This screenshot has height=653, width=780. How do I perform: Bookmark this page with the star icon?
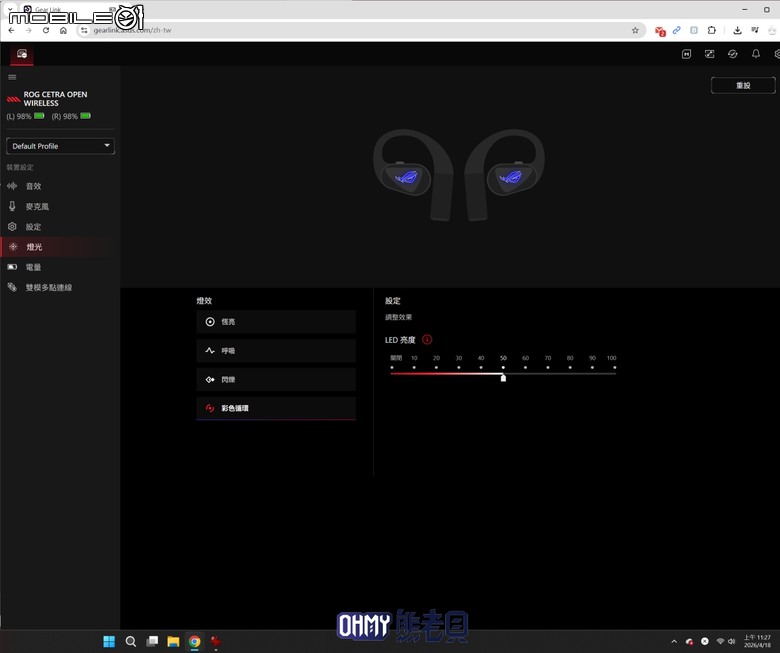coord(635,30)
